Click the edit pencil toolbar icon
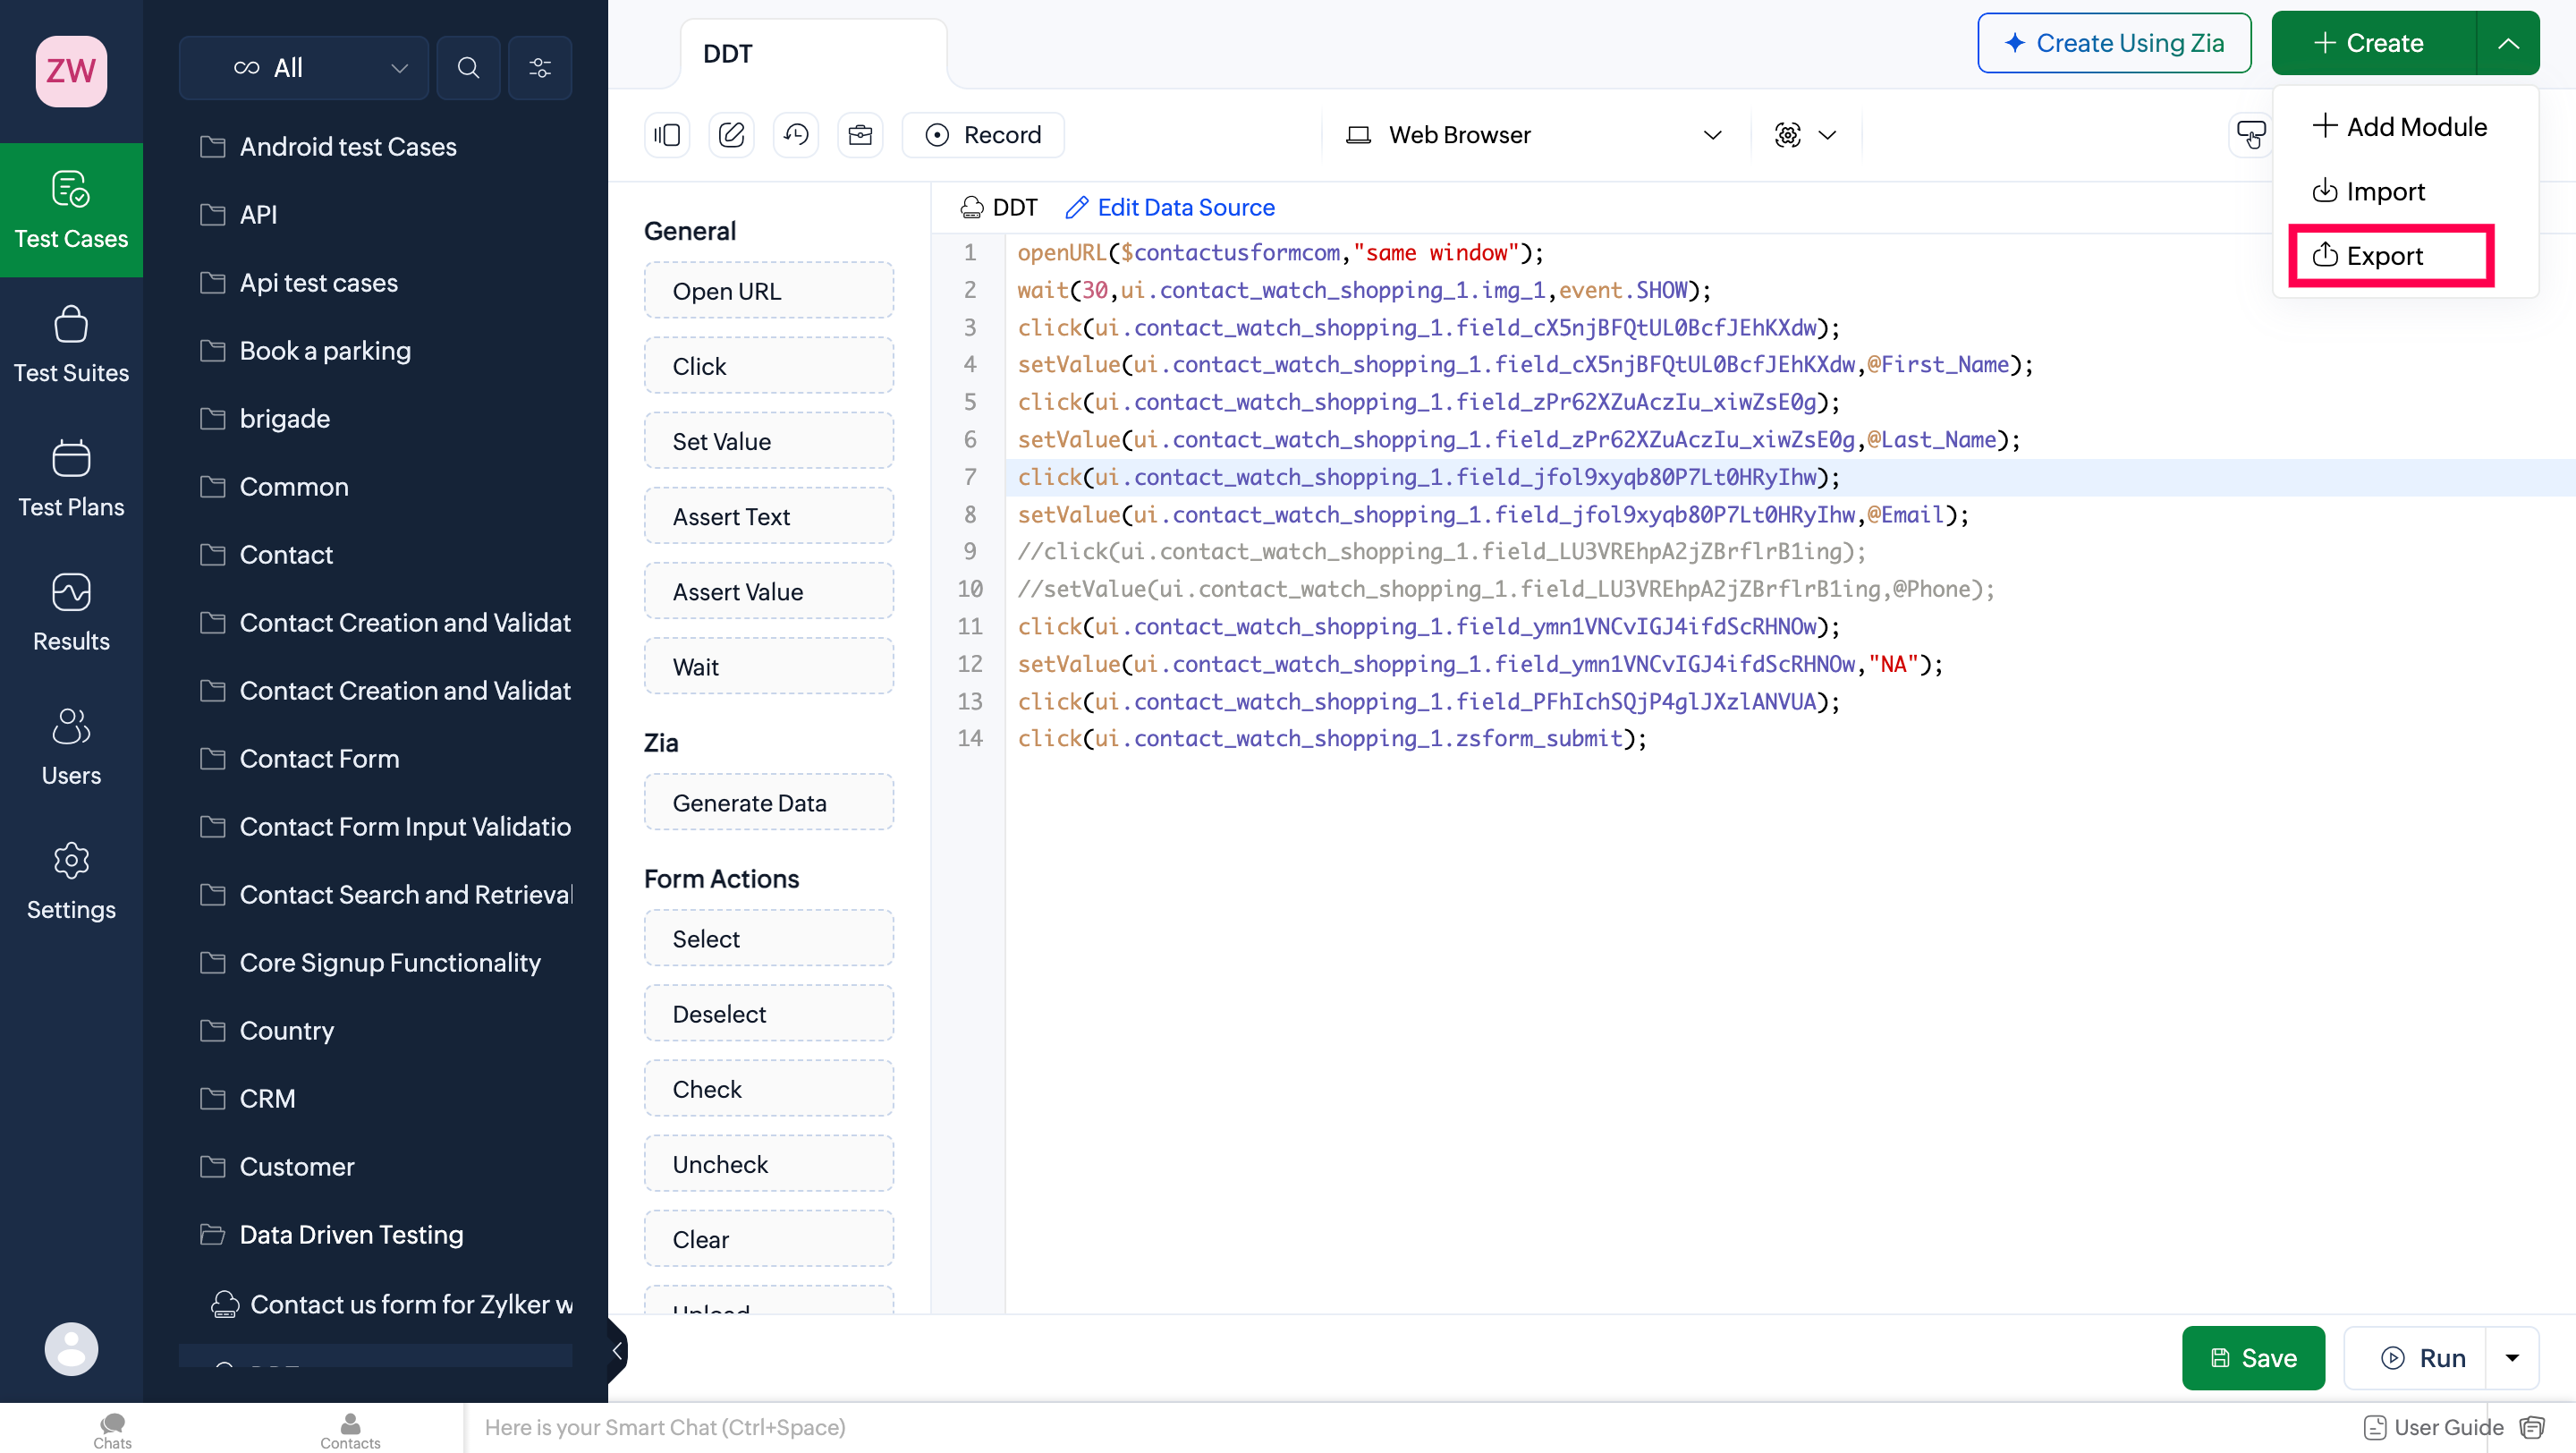 point(732,135)
